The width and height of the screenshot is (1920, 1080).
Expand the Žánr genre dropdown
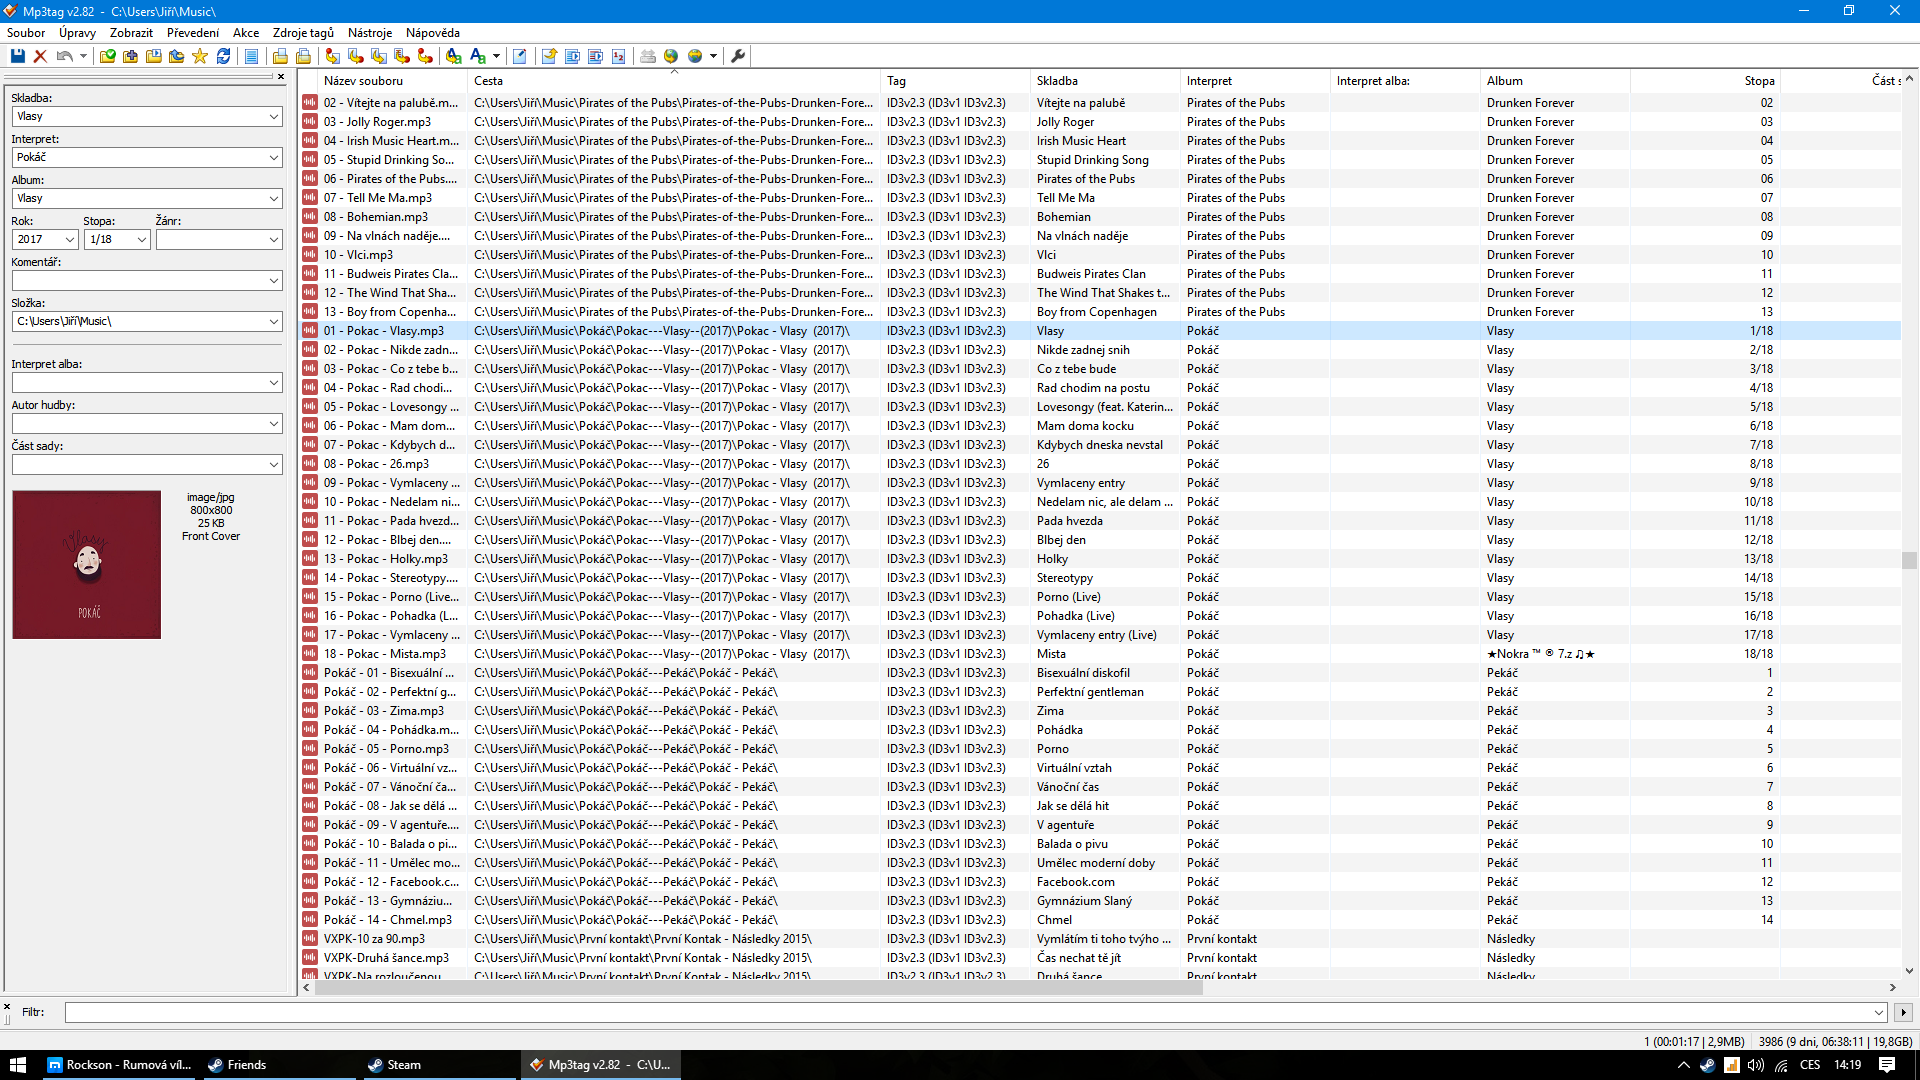pyautogui.click(x=273, y=239)
